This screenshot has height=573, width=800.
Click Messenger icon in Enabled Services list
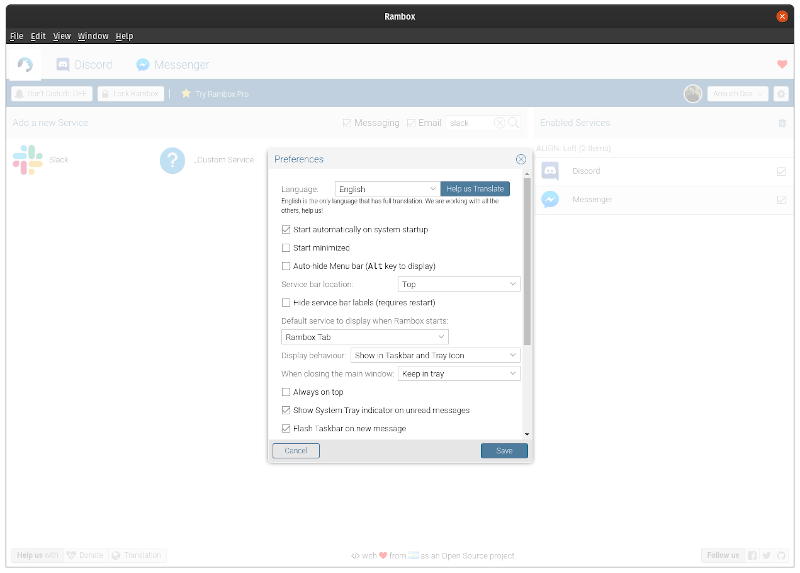pos(550,200)
